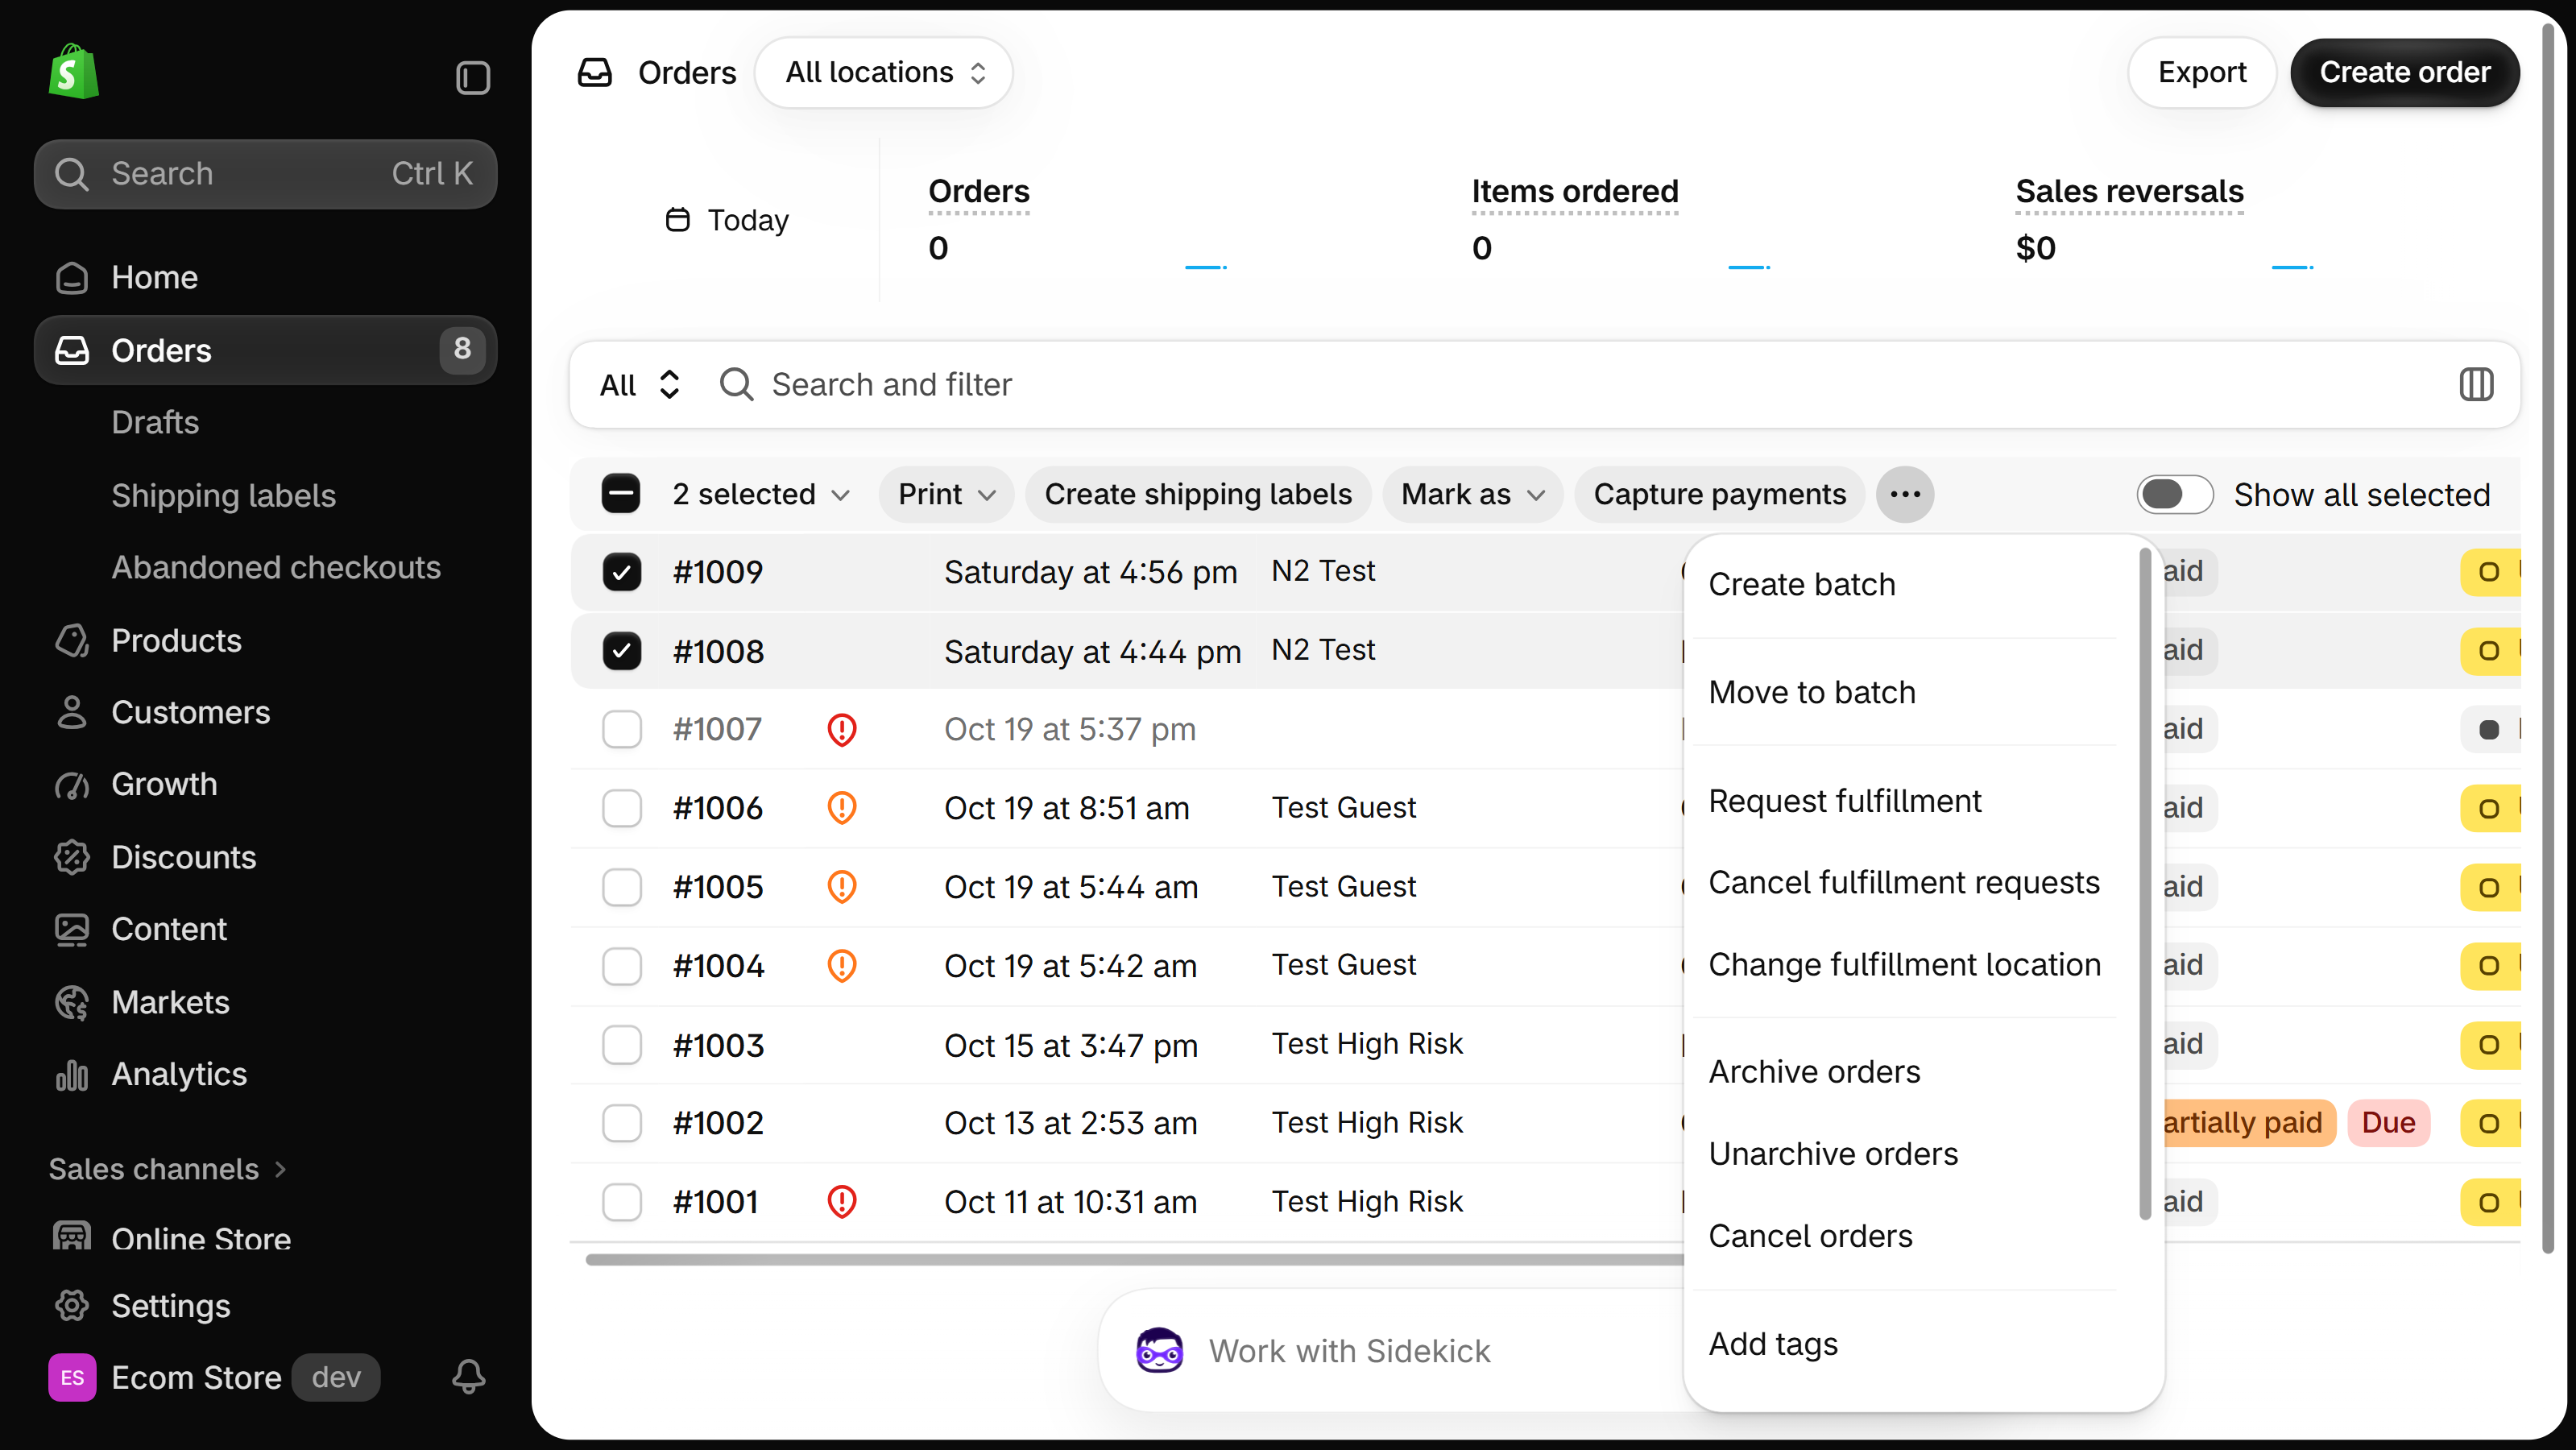2576x1450 pixels.
Task: Uncheck order #1009 checkbox
Action: point(621,572)
